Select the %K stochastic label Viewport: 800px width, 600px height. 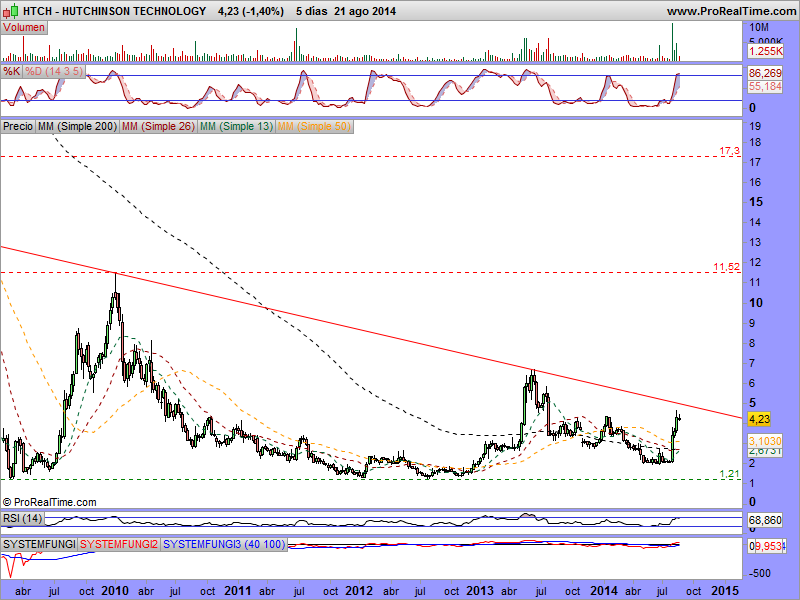[x=11, y=71]
